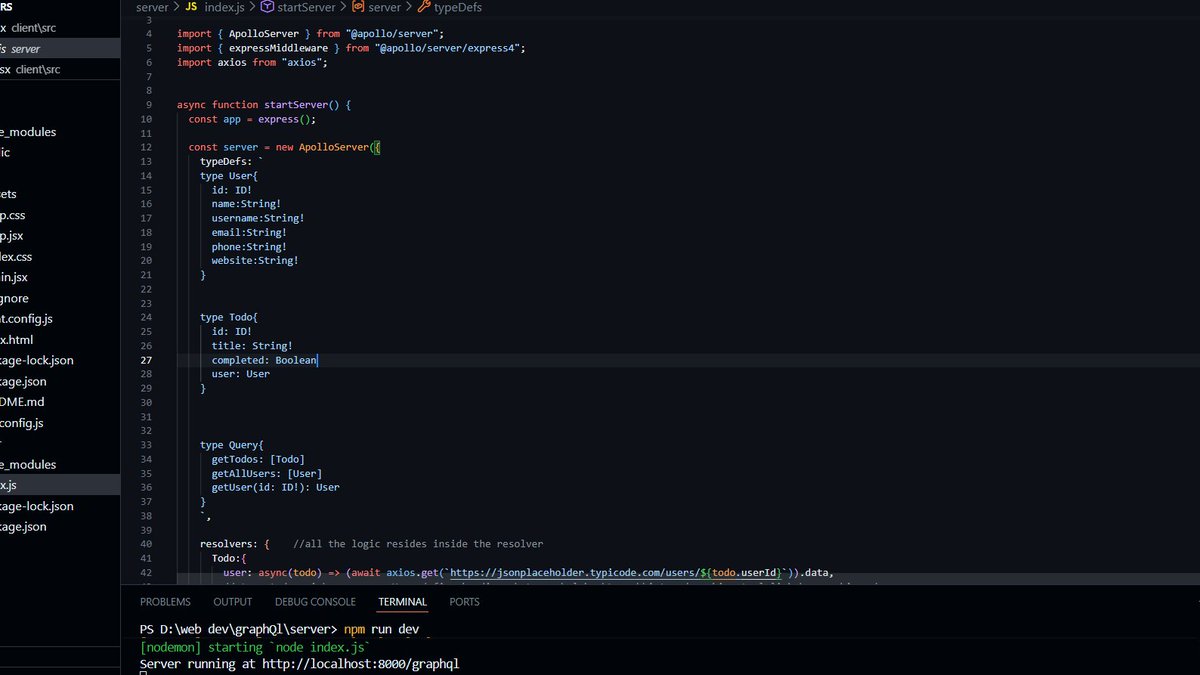Viewport: 1200px width, 675px height.
Task: Select the highlighted open editor labeled server
Action: 60,48
